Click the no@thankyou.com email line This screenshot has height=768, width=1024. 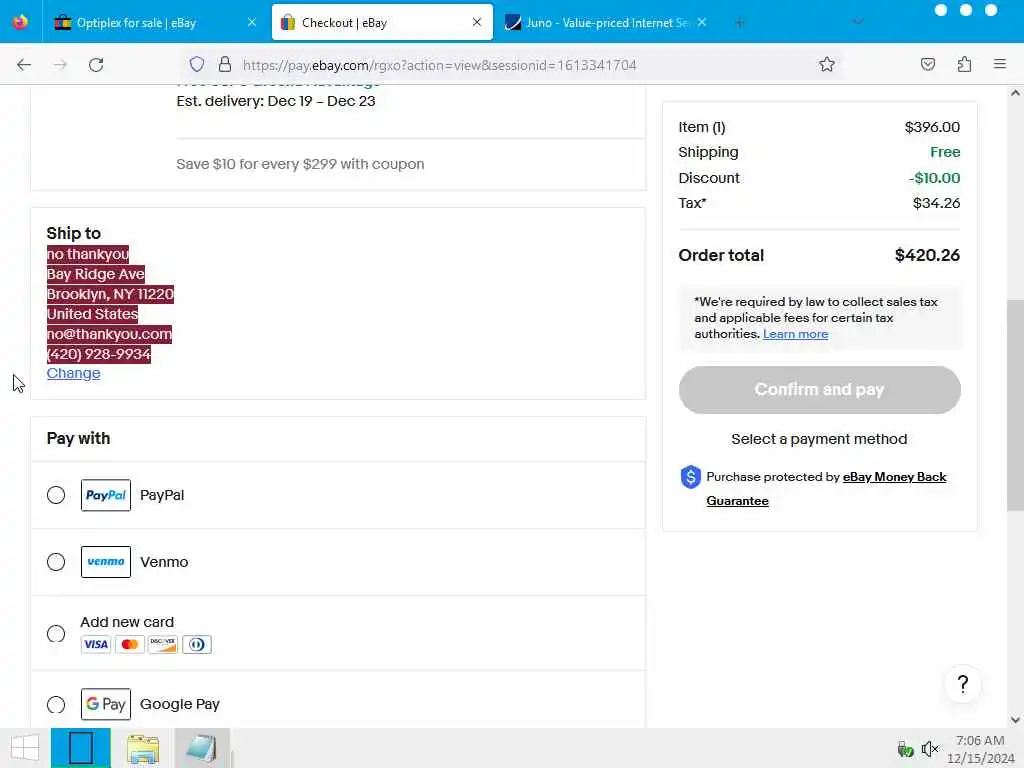coord(109,334)
